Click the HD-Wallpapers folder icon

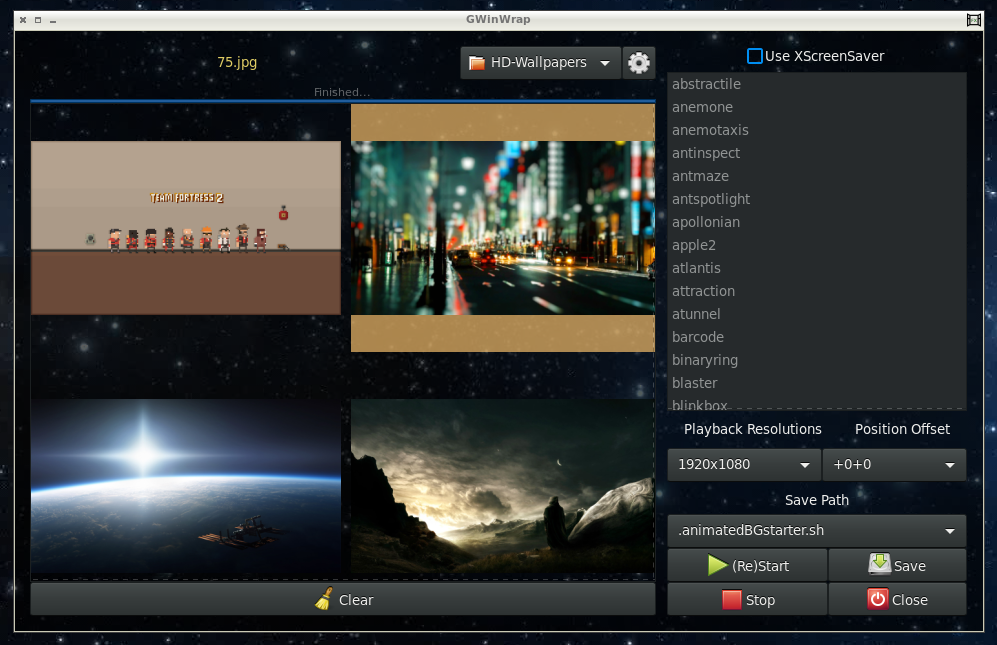[476, 62]
